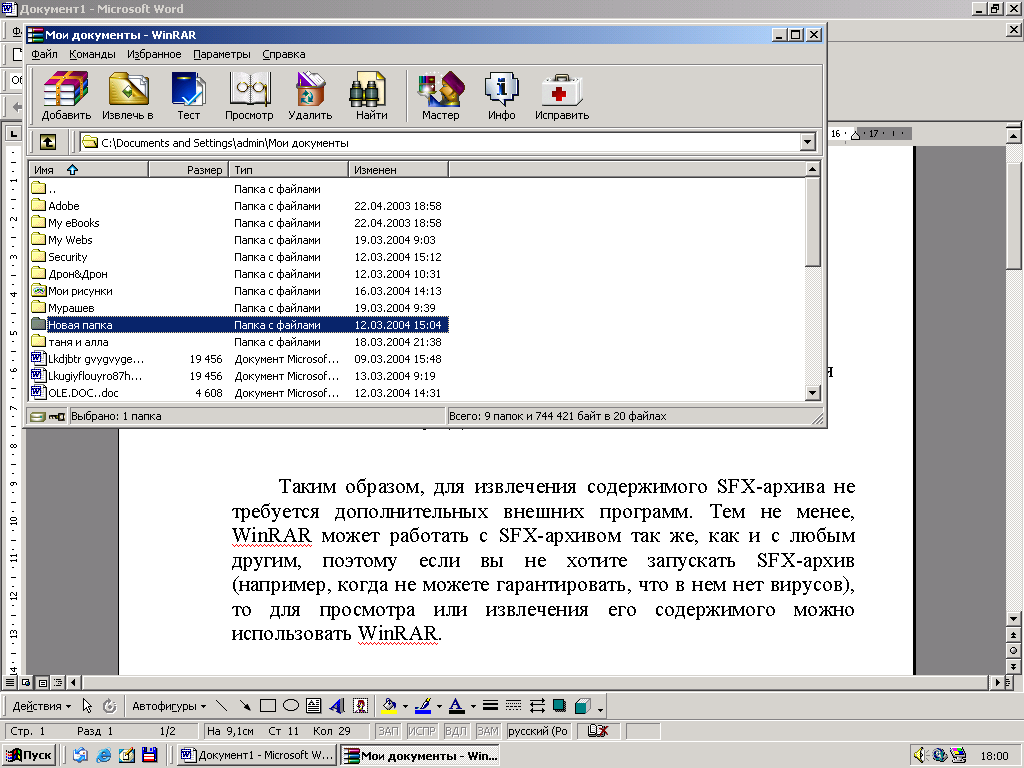Click the Пуск start button
The image size is (1024, 768).
point(29,756)
